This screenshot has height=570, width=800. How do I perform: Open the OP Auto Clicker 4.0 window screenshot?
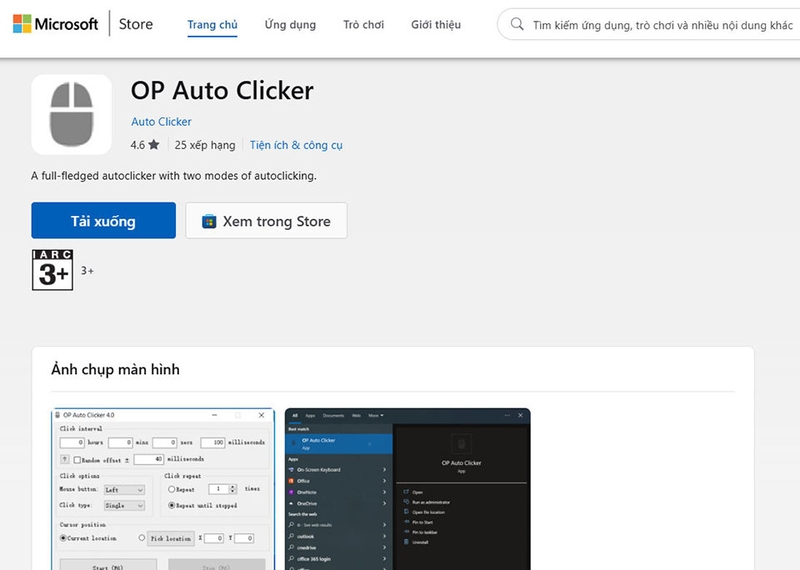coord(163,489)
